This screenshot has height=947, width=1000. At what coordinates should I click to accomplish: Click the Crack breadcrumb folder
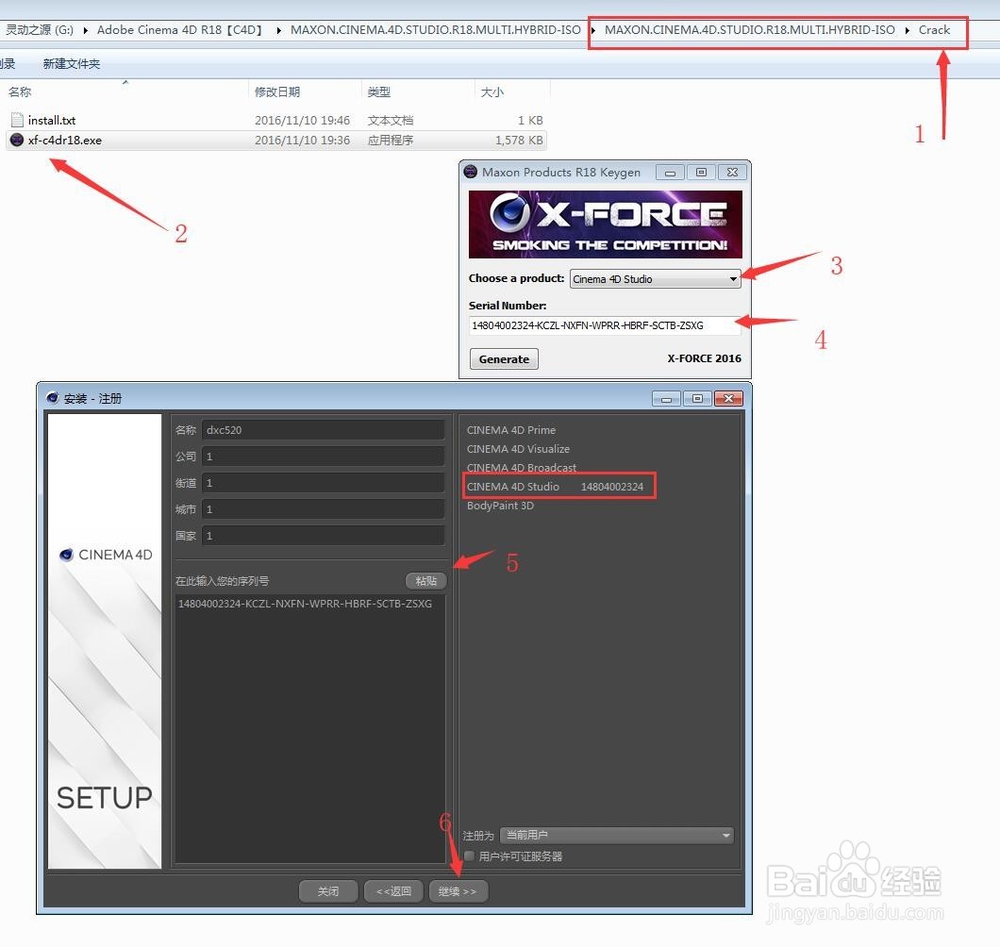934,30
